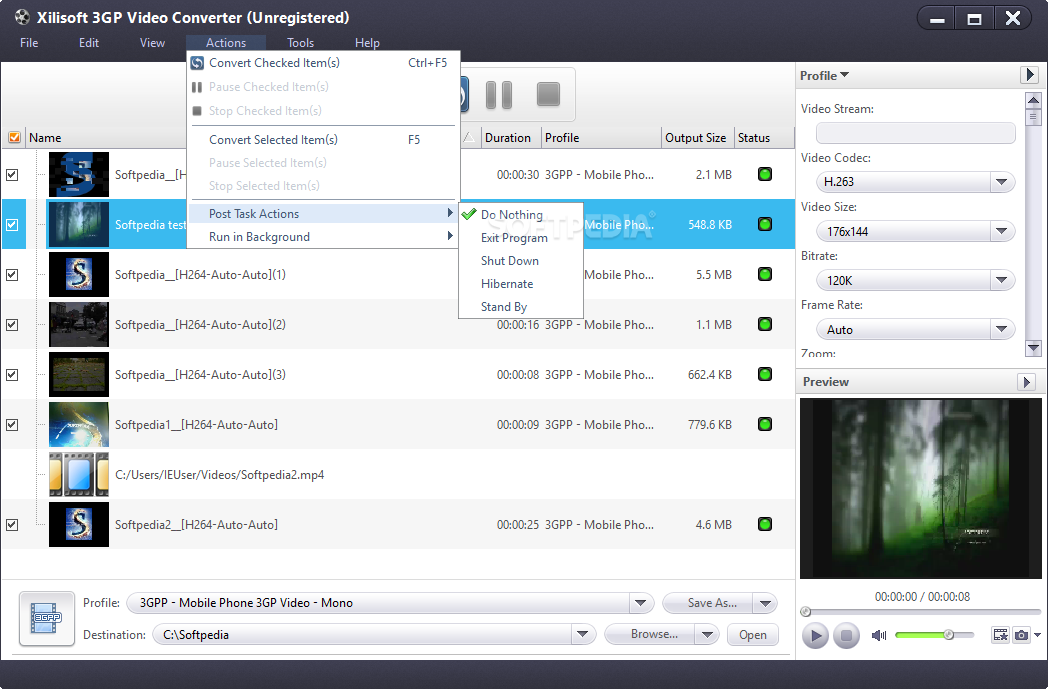Click the 3GPP profile format icon
Screen dimensions: 1048x689
47,618
